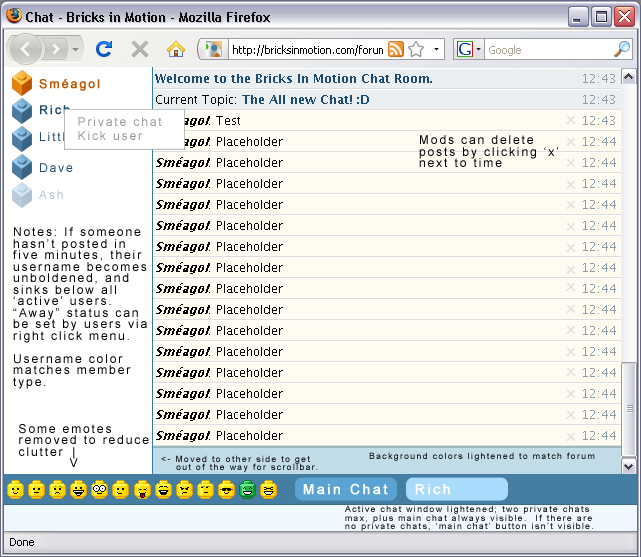This screenshot has width=641, height=557.
Task: Minimize the Firefox window
Action: (577, 17)
